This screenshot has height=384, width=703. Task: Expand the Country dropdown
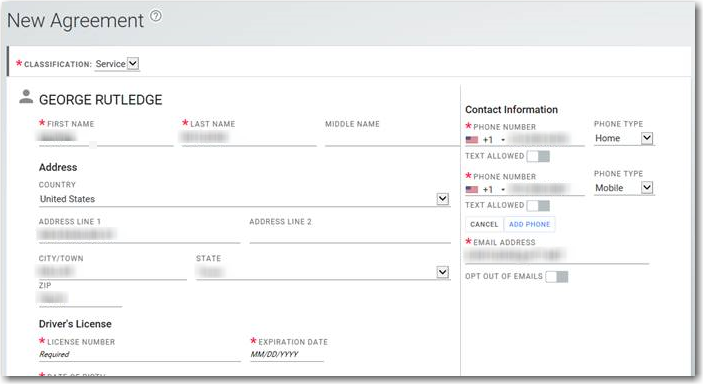click(x=443, y=199)
